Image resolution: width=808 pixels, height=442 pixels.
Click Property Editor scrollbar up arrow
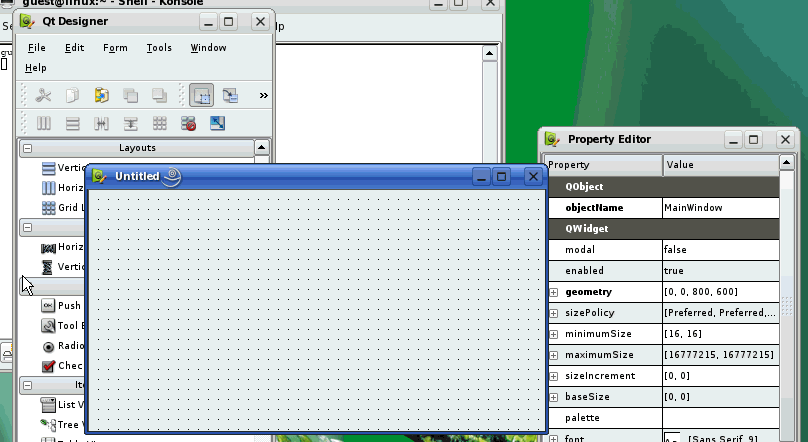[x=786, y=163]
